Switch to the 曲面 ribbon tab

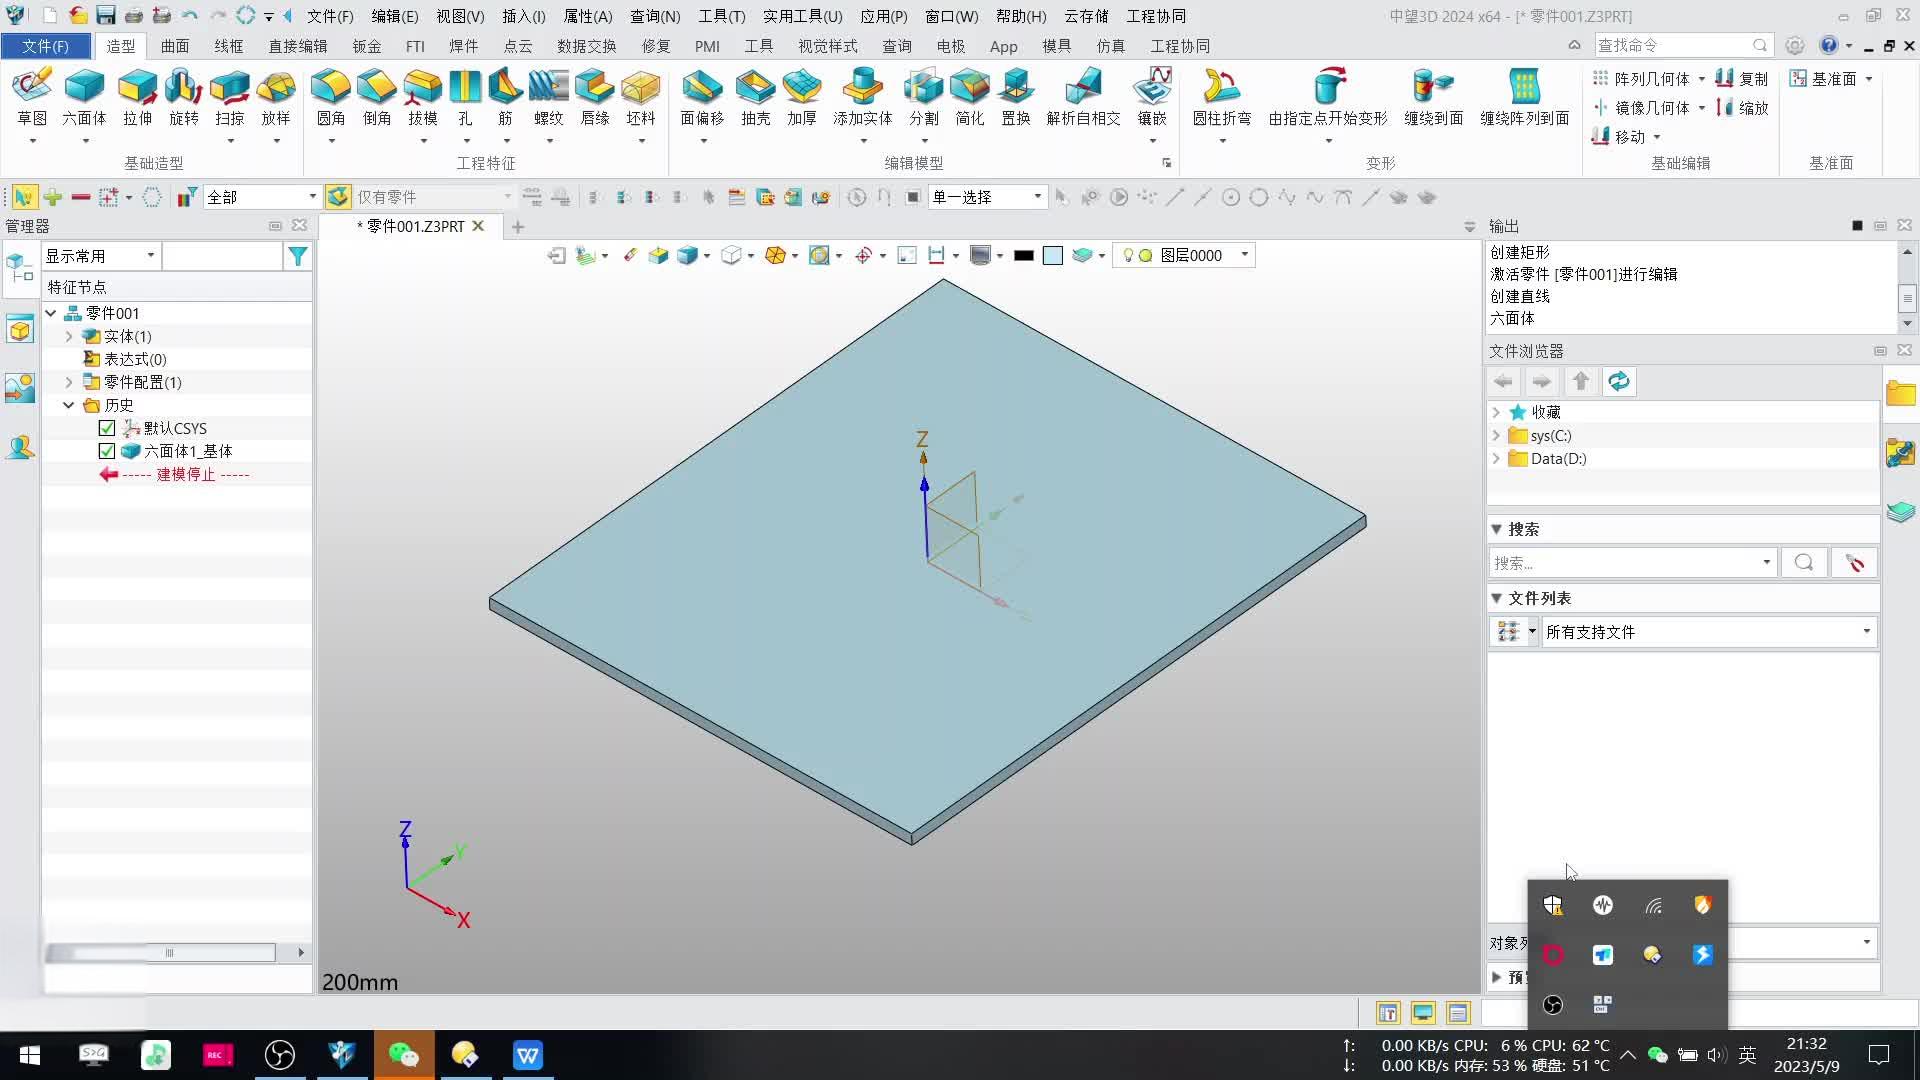click(175, 46)
